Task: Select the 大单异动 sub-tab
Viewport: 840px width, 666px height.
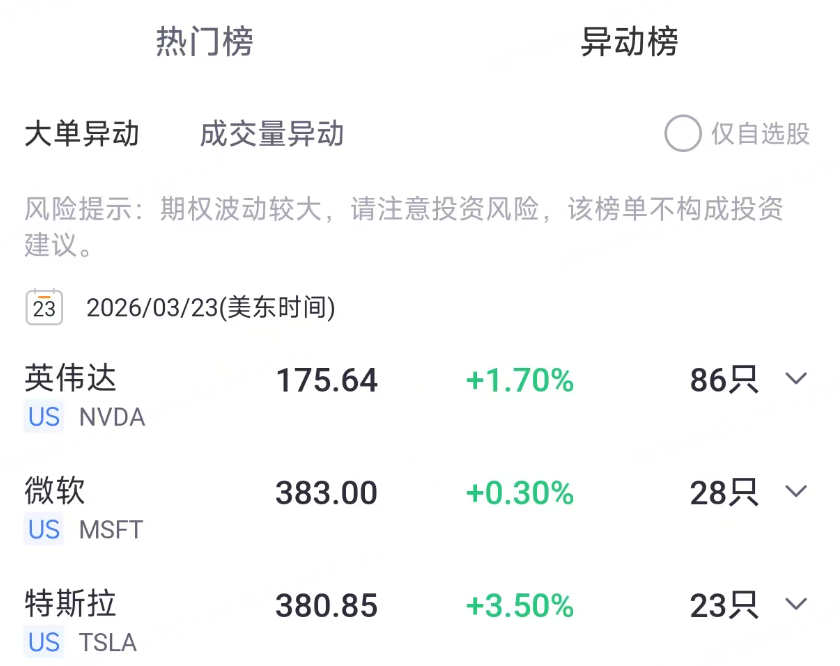Action: tap(82, 134)
